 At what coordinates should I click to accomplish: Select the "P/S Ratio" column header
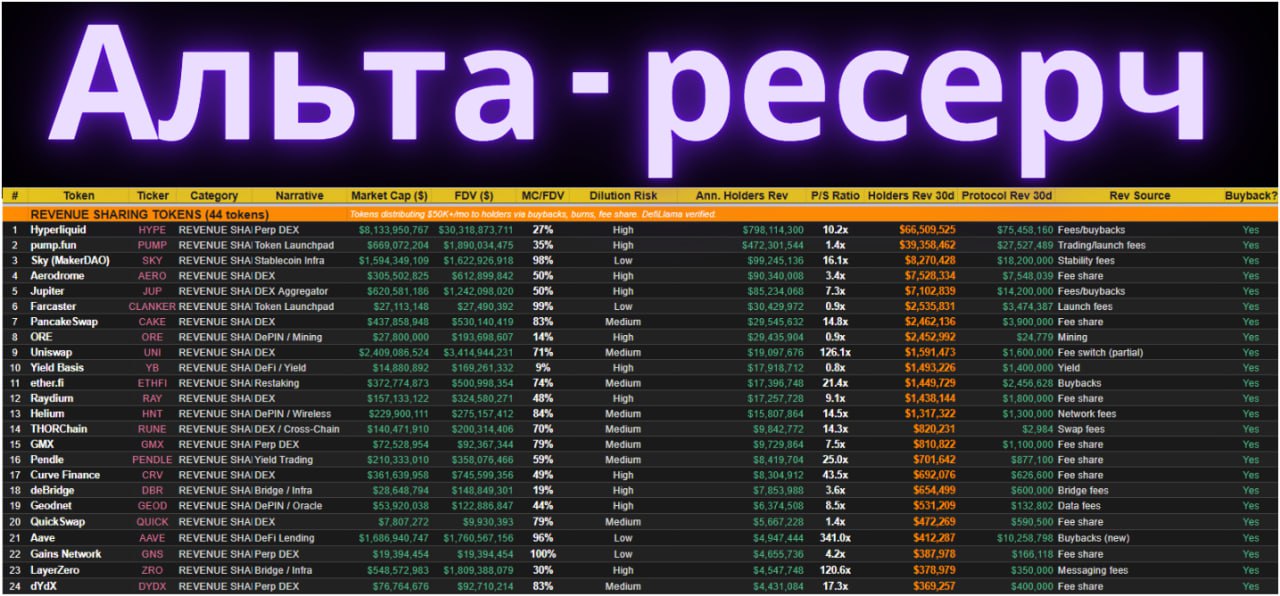click(835, 196)
